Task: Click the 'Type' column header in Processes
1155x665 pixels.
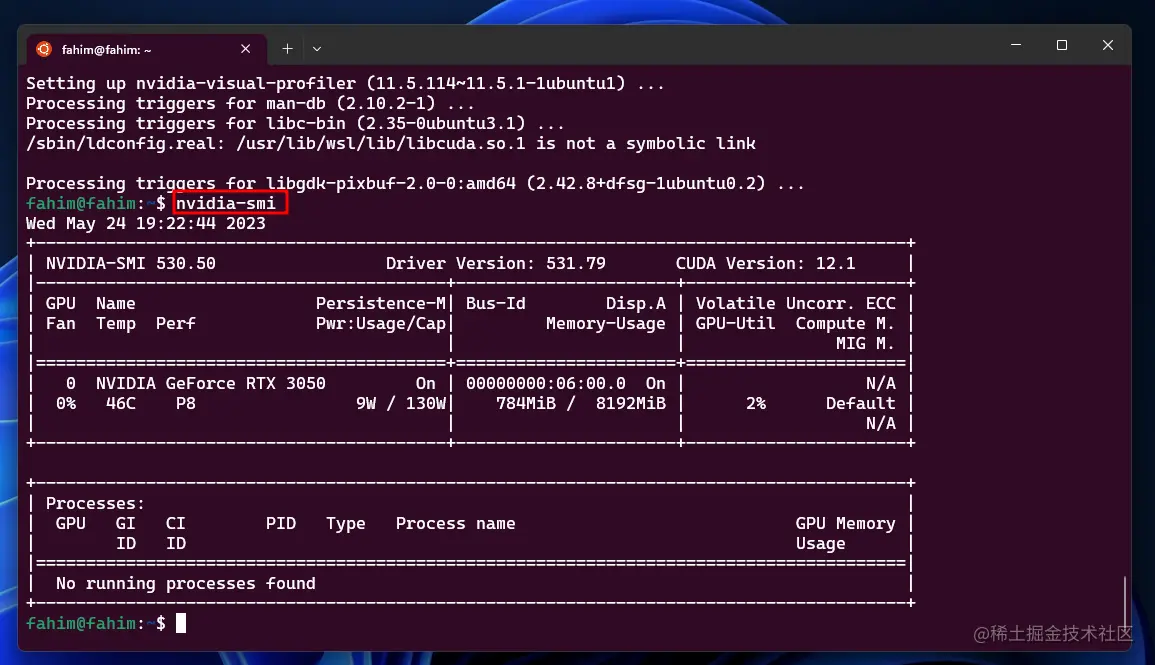Action: coord(345,523)
